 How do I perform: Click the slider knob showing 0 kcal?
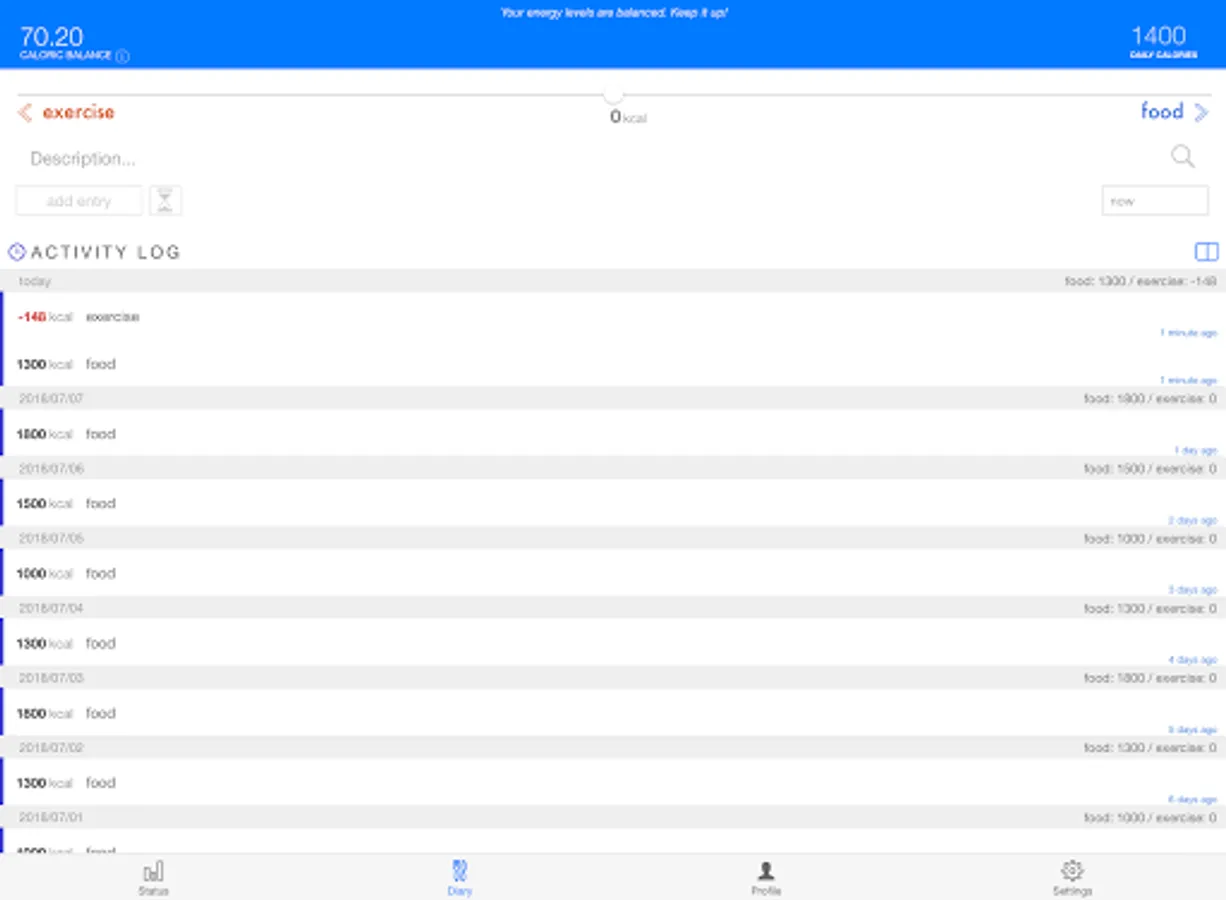click(613, 95)
